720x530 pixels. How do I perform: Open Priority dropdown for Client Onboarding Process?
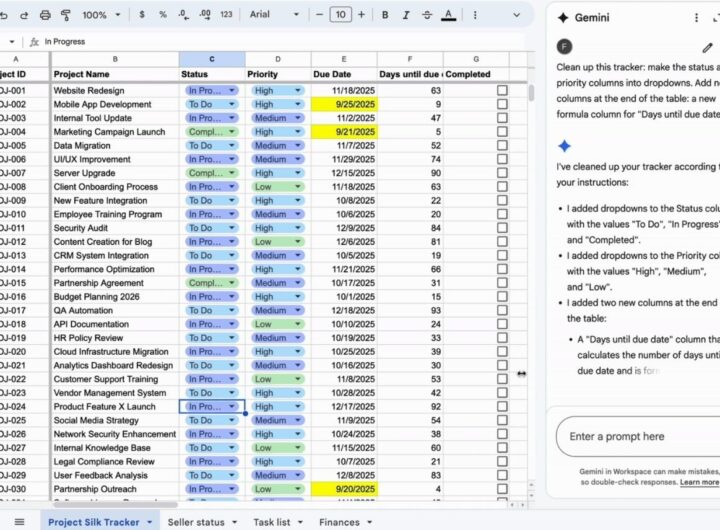point(298,187)
